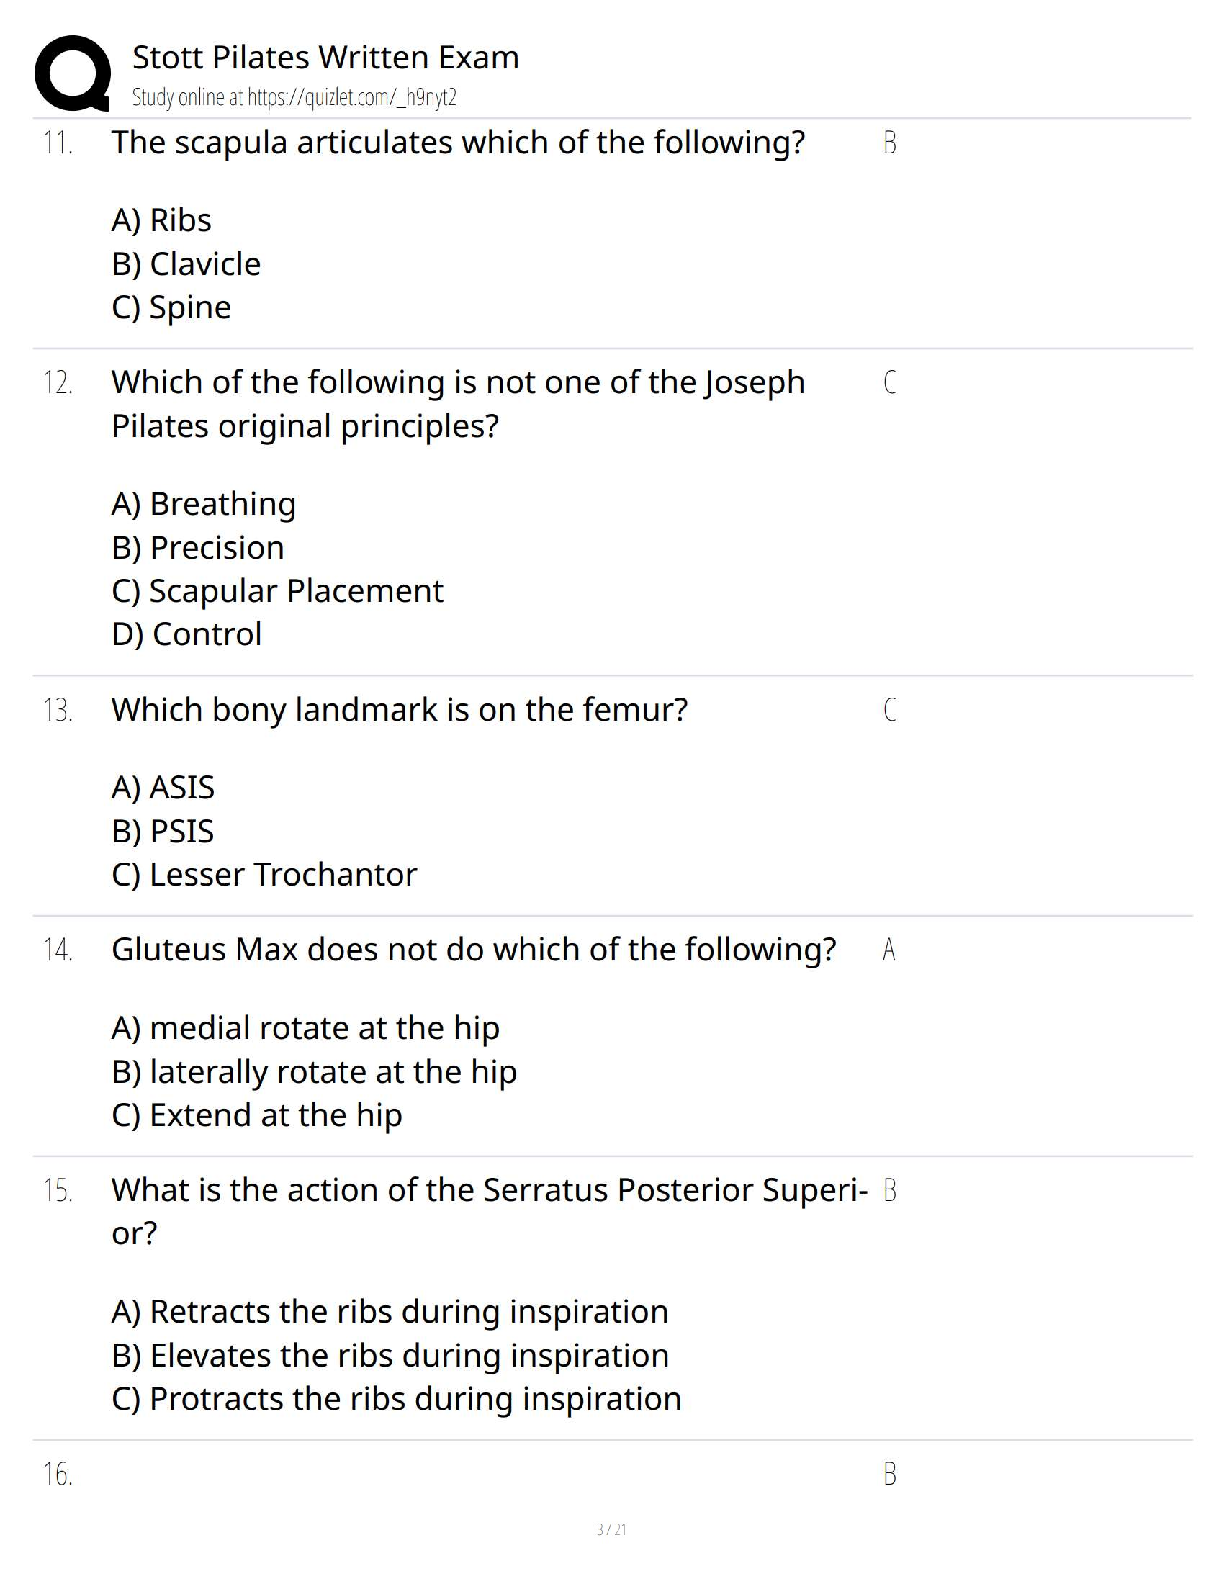Click question number 16 label
This screenshot has width=1224, height=1584.
[x=58, y=1475]
